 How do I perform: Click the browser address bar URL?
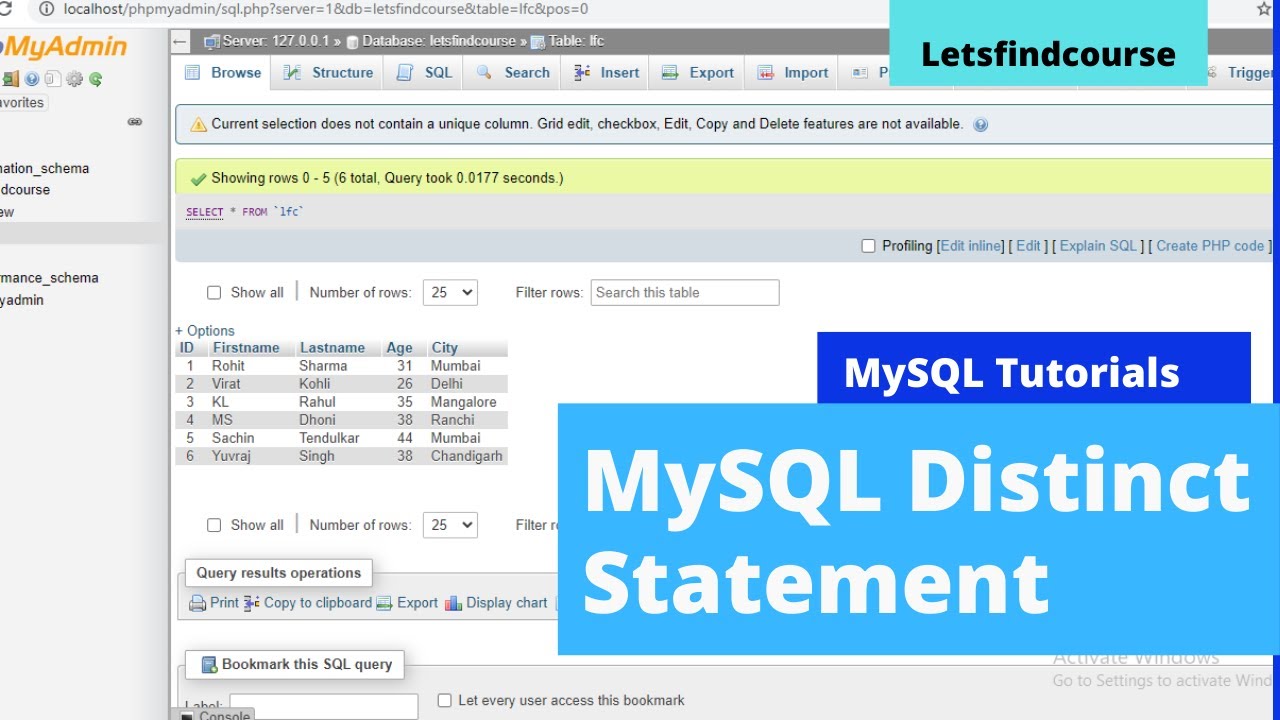(x=325, y=9)
